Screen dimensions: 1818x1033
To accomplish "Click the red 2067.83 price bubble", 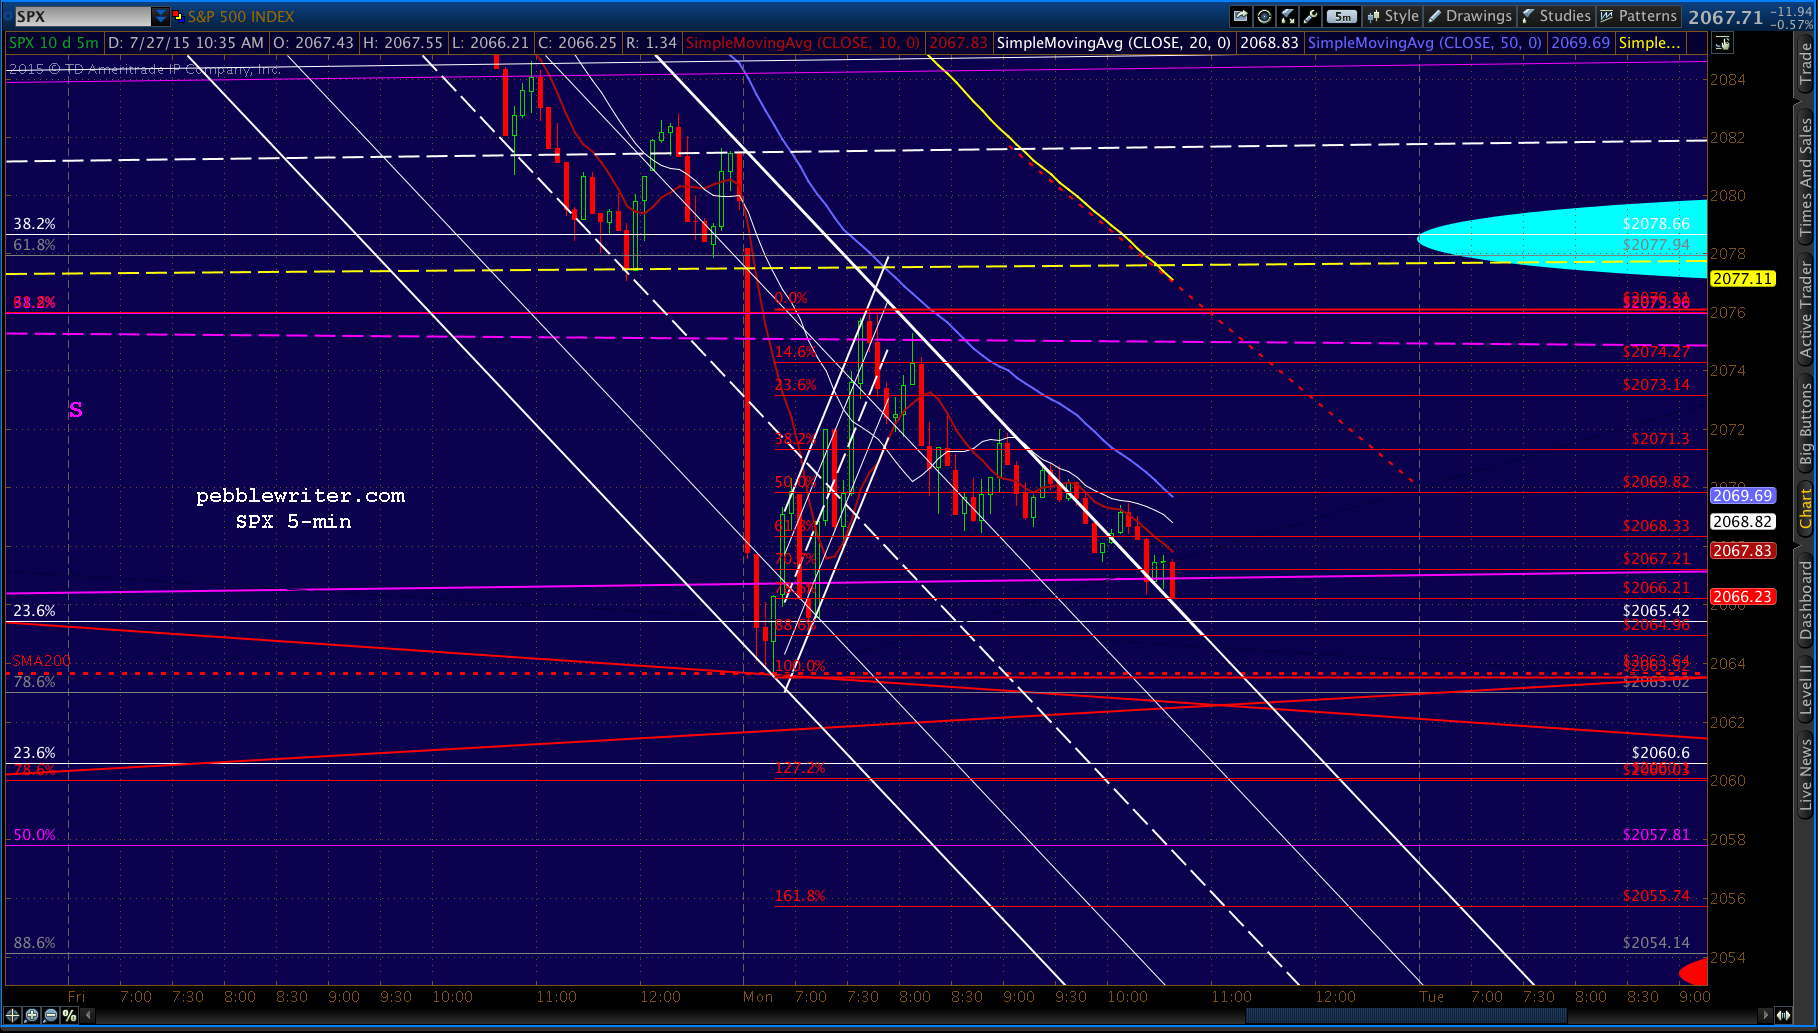I will [1743, 551].
